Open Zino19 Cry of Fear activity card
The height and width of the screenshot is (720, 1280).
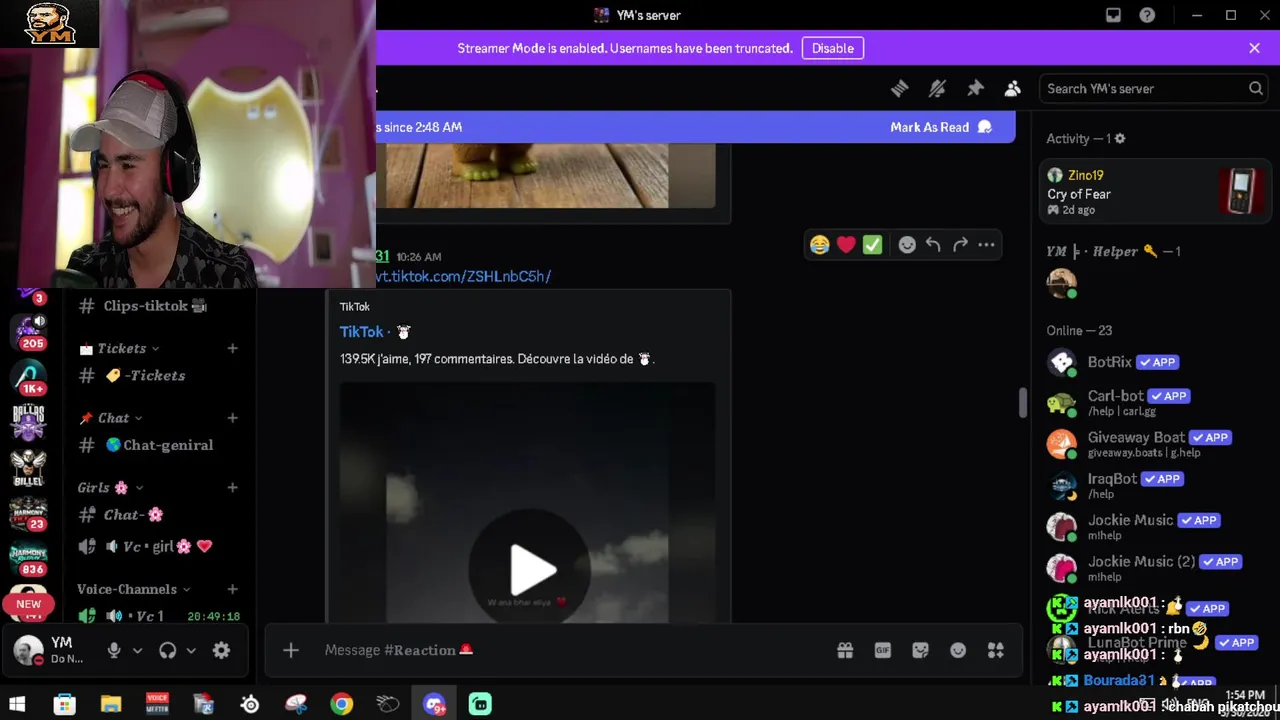coord(1154,191)
